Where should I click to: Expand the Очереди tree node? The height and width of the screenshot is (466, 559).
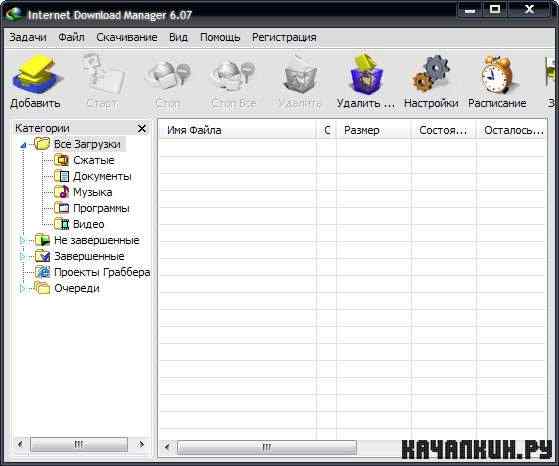coord(22,288)
